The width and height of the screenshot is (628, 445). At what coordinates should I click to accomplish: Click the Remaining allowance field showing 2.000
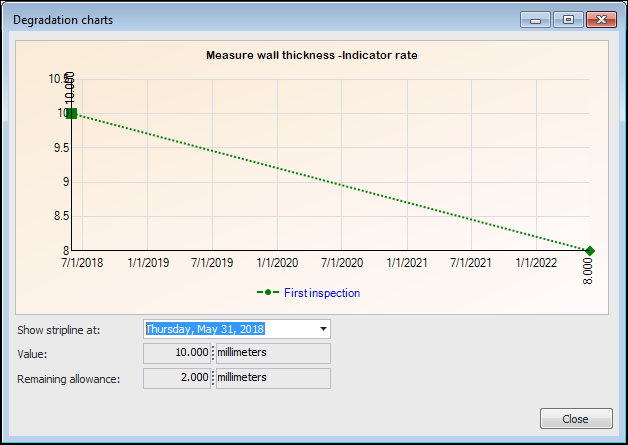(x=177, y=378)
